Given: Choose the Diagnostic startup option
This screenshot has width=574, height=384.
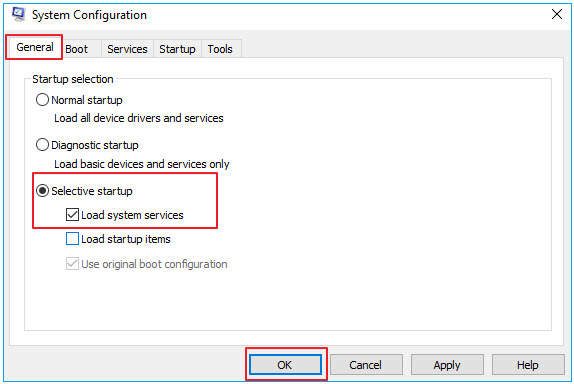Looking at the screenshot, I should point(42,145).
